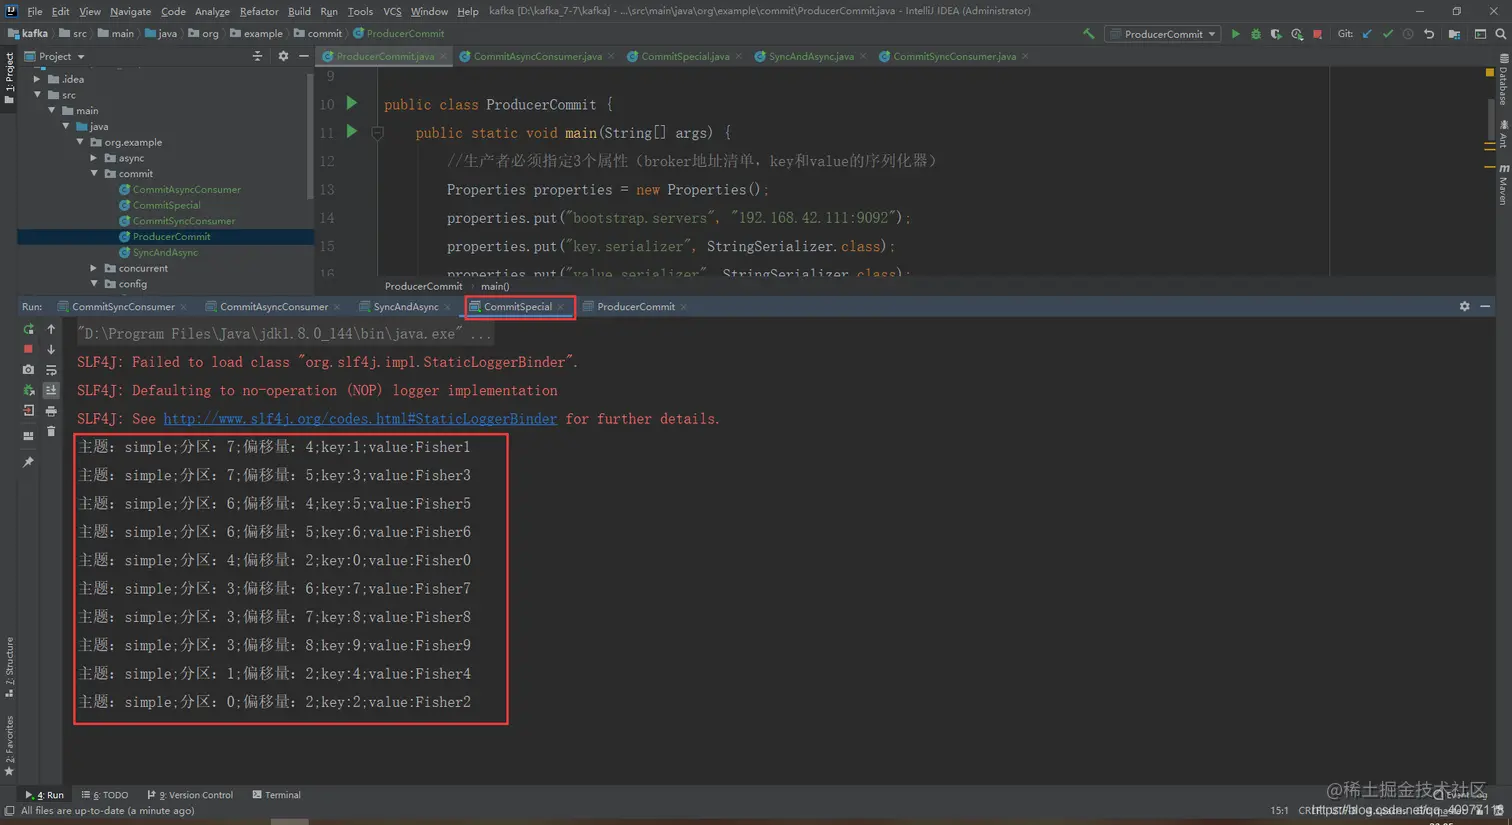This screenshot has width=1512, height=825.
Task: Collapse all in the Project panel
Action: 257,57
